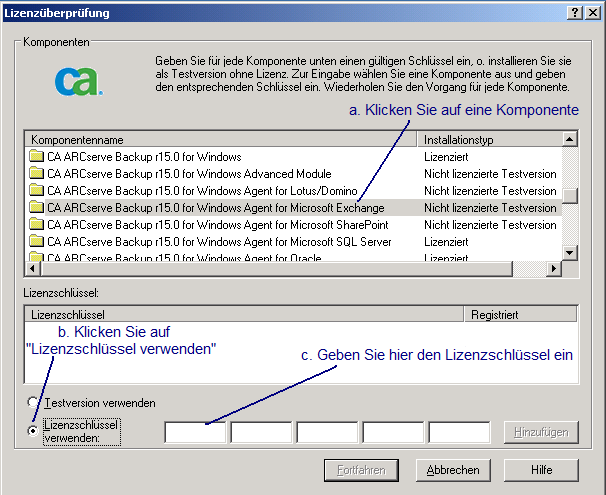Click the Abbrechen button
This screenshot has height=495, width=606.
click(453, 470)
